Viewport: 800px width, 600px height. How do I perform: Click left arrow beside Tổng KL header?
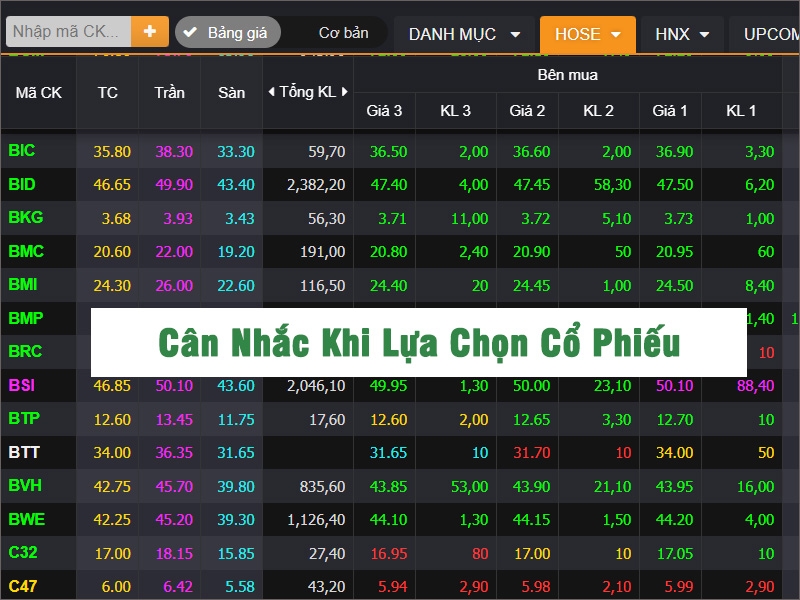(271, 92)
